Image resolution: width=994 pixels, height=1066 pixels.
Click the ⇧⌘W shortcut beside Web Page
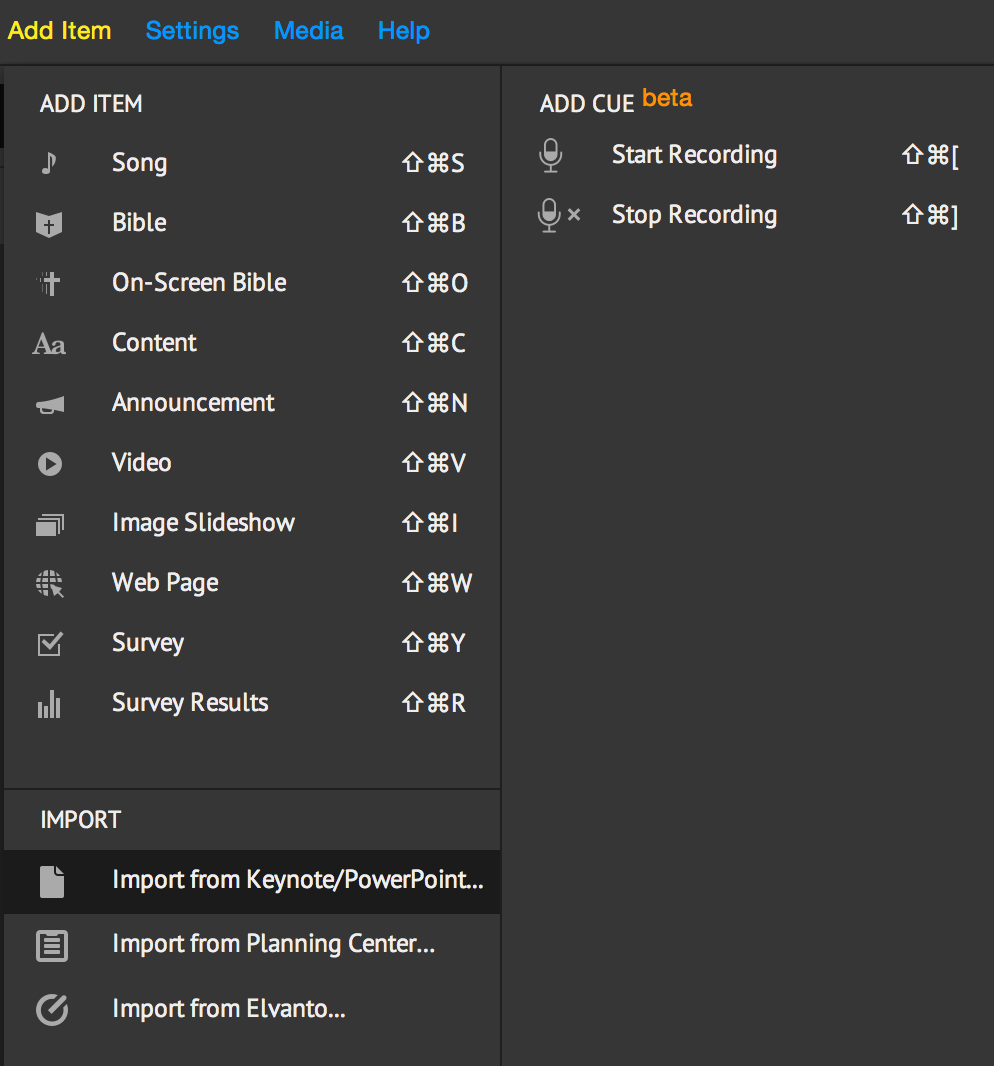pyautogui.click(x=437, y=583)
